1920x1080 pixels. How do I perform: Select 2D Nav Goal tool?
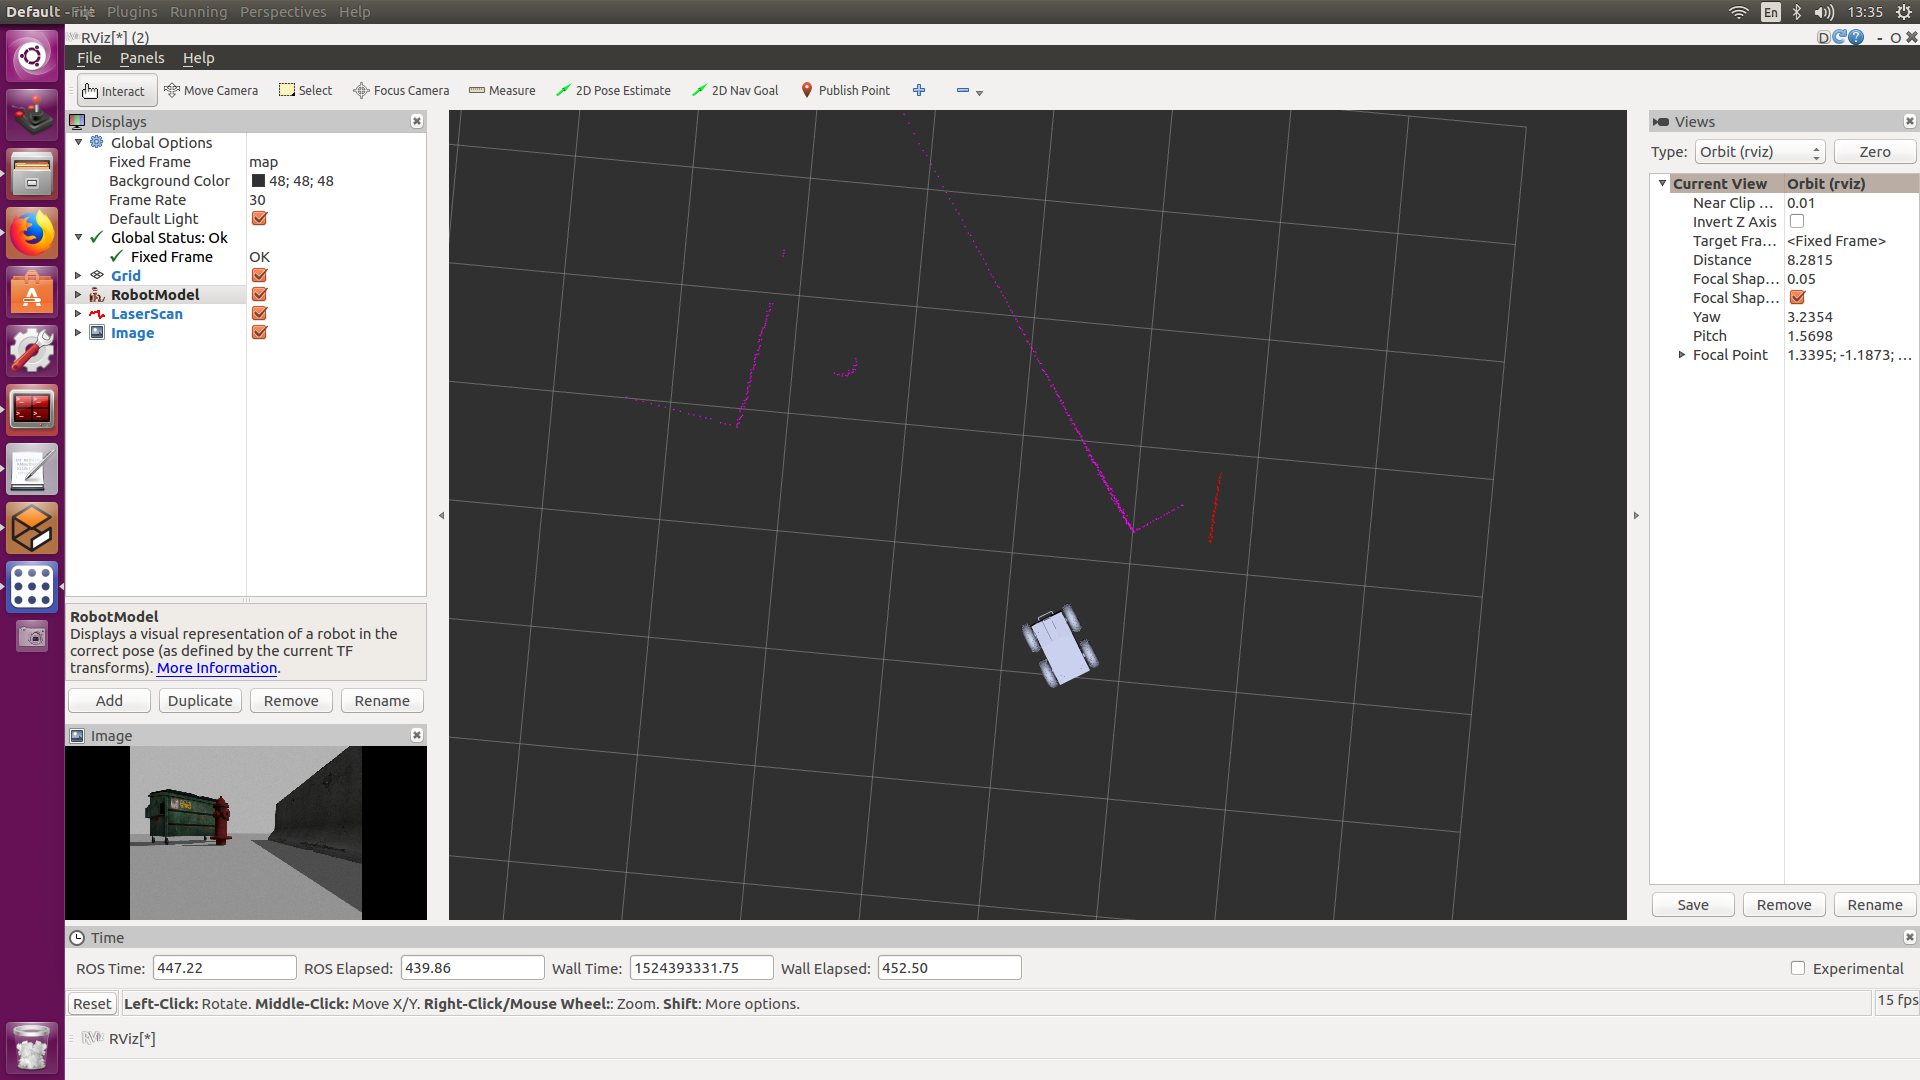coord(735,90)
